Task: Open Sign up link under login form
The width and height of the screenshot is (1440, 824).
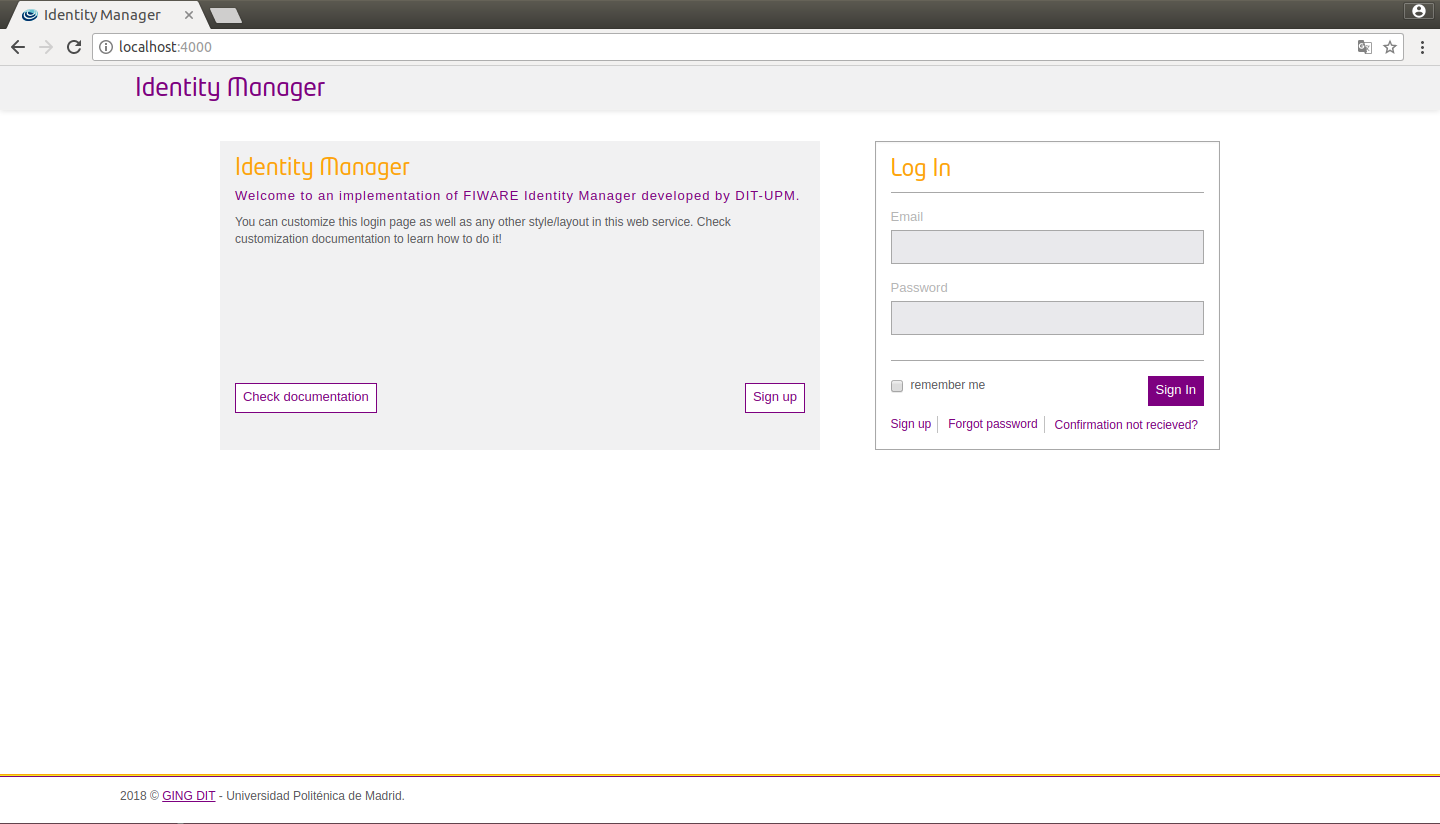Action: tap(911, 424)
